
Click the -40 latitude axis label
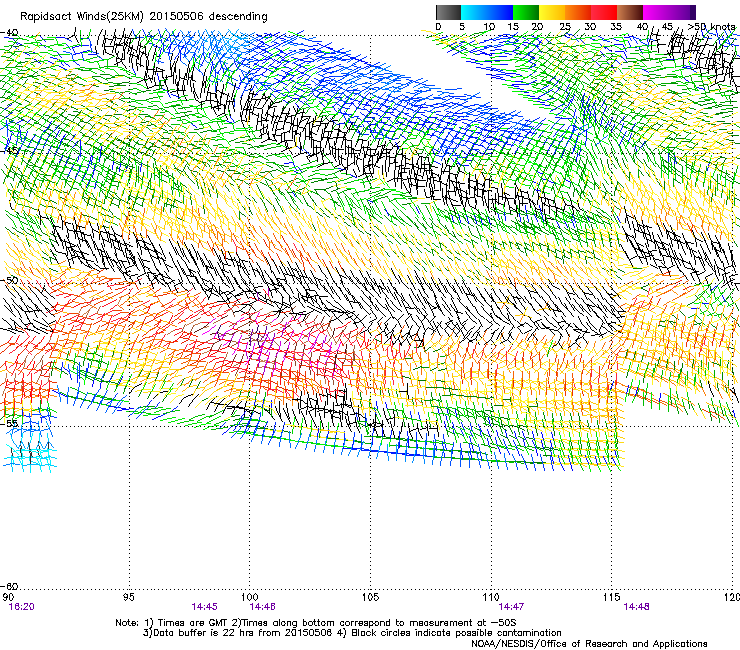(x=9, y=33)
